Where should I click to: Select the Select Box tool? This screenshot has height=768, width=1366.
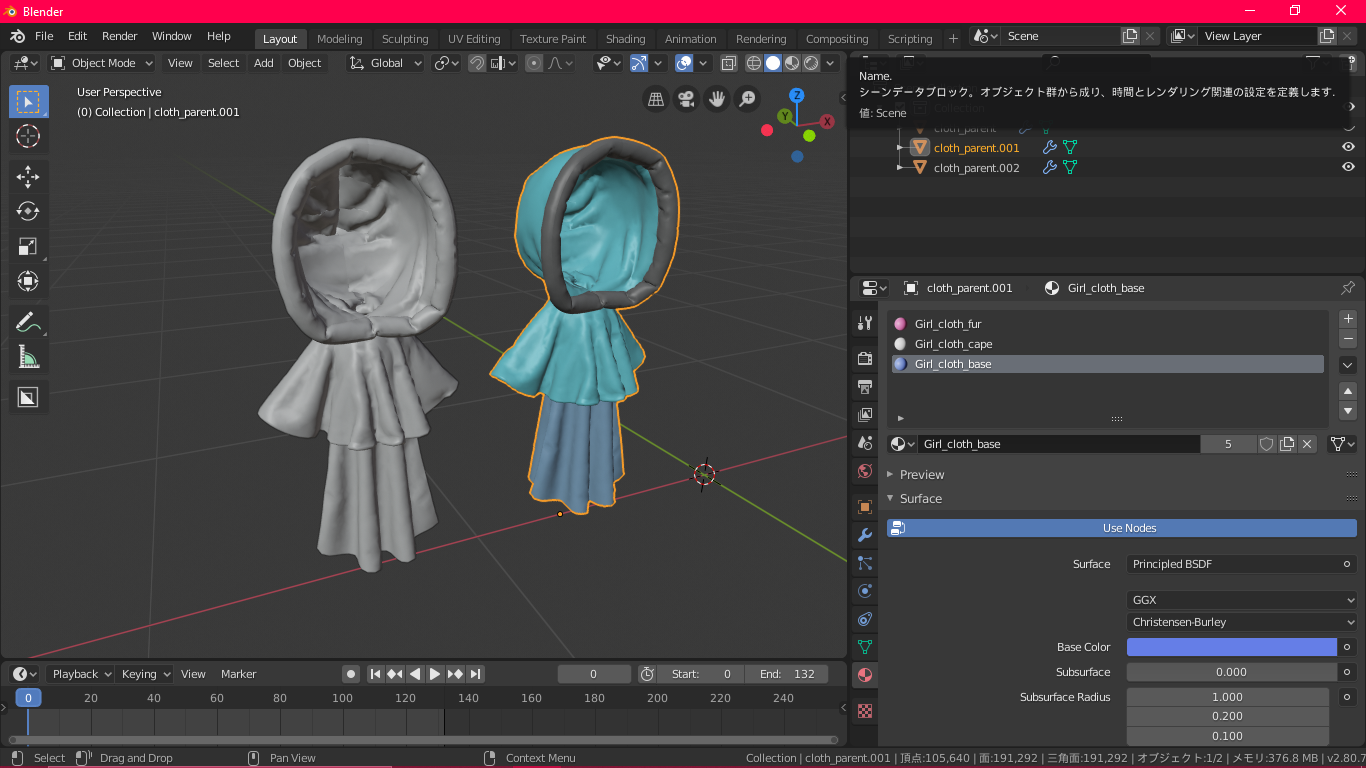coord(28,102)
